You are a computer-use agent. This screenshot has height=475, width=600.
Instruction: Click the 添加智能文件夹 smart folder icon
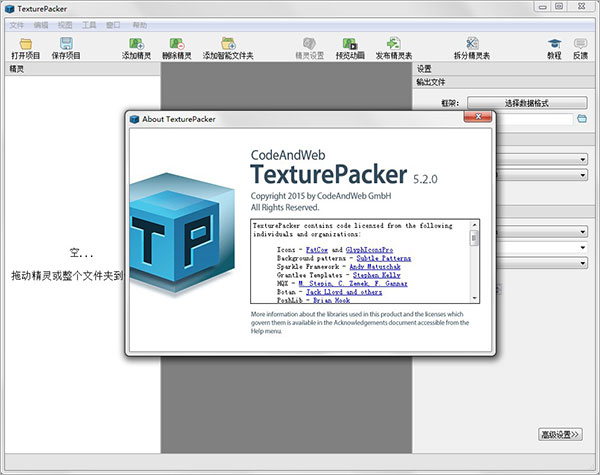coord(228,44)
